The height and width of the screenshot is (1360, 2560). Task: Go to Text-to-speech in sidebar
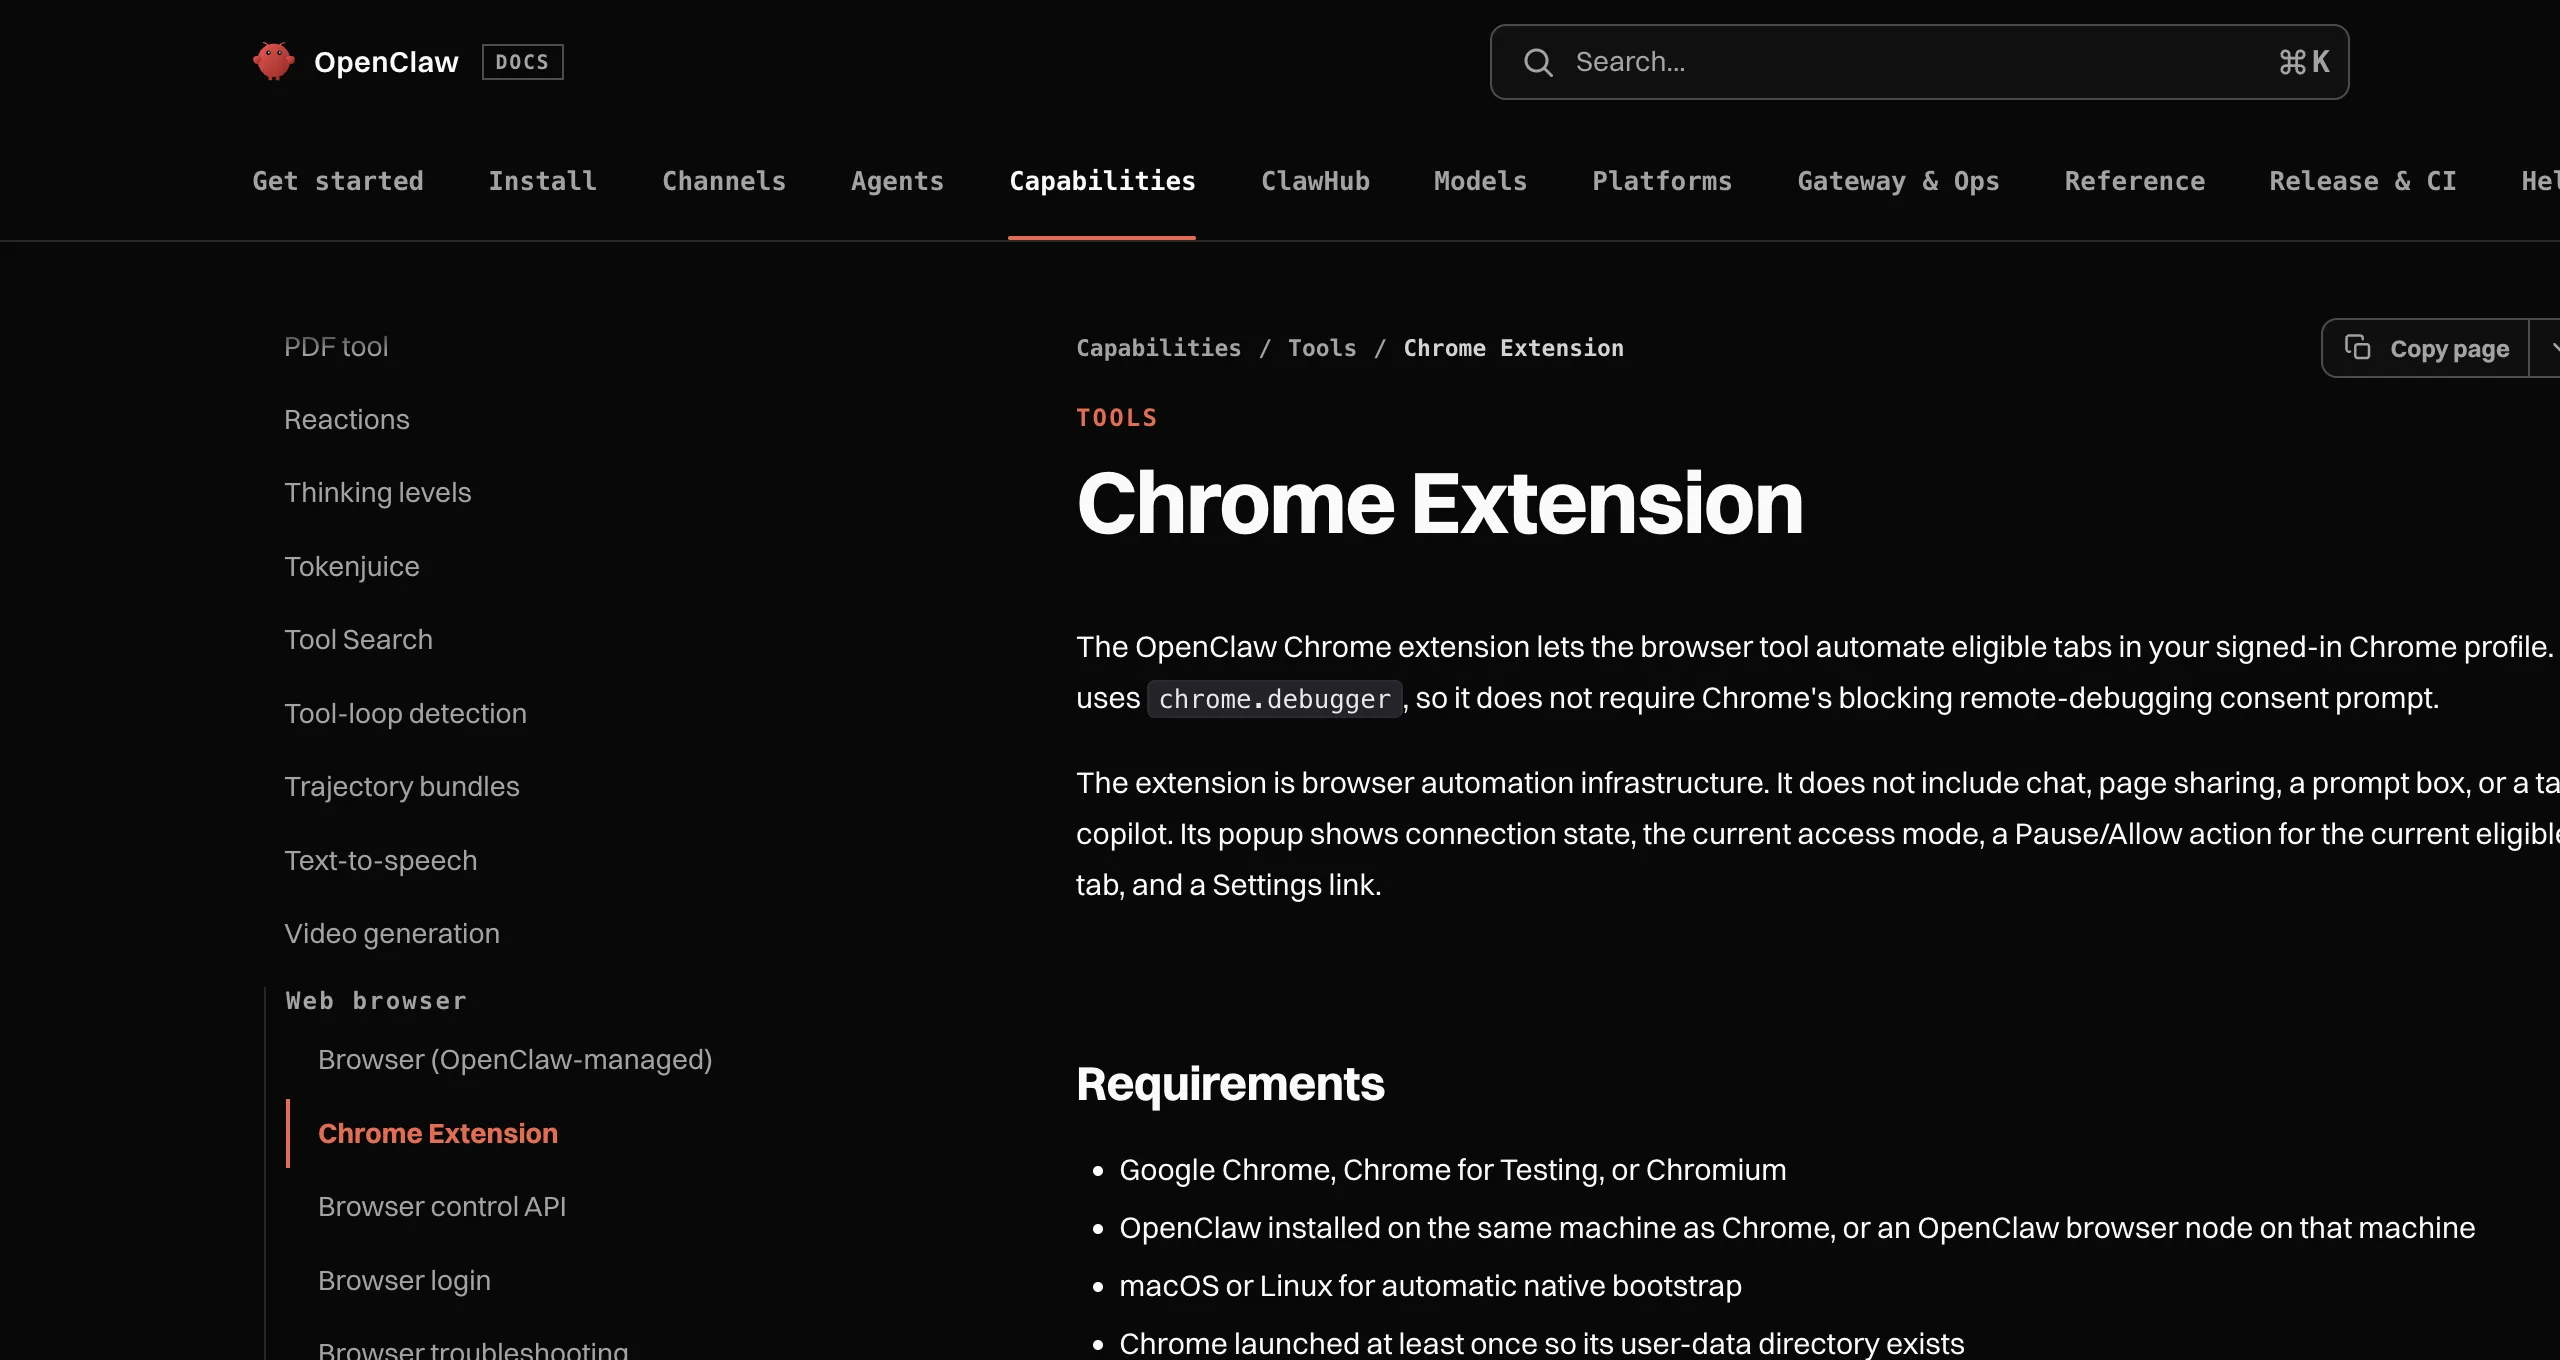coord(381,861)
